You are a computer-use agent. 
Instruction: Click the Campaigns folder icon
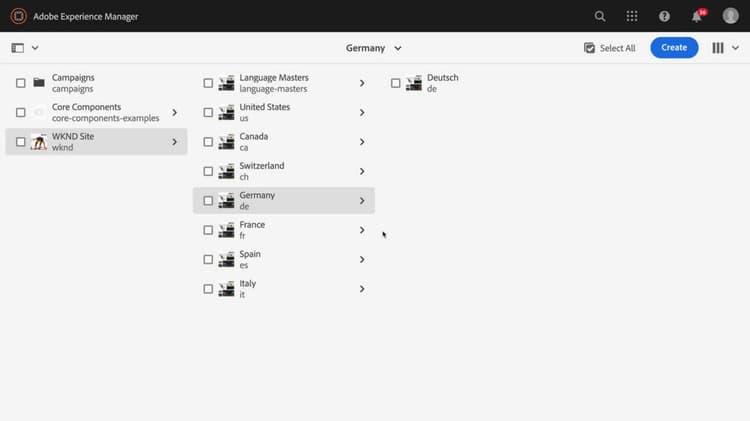pos(39,83)
